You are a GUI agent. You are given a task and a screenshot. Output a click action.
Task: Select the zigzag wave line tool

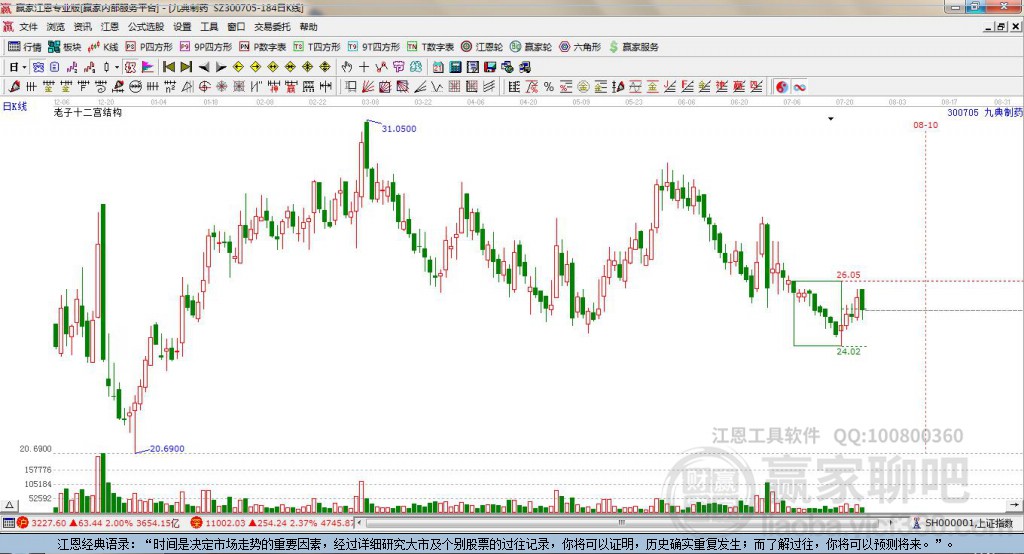[x=437, y=86]
